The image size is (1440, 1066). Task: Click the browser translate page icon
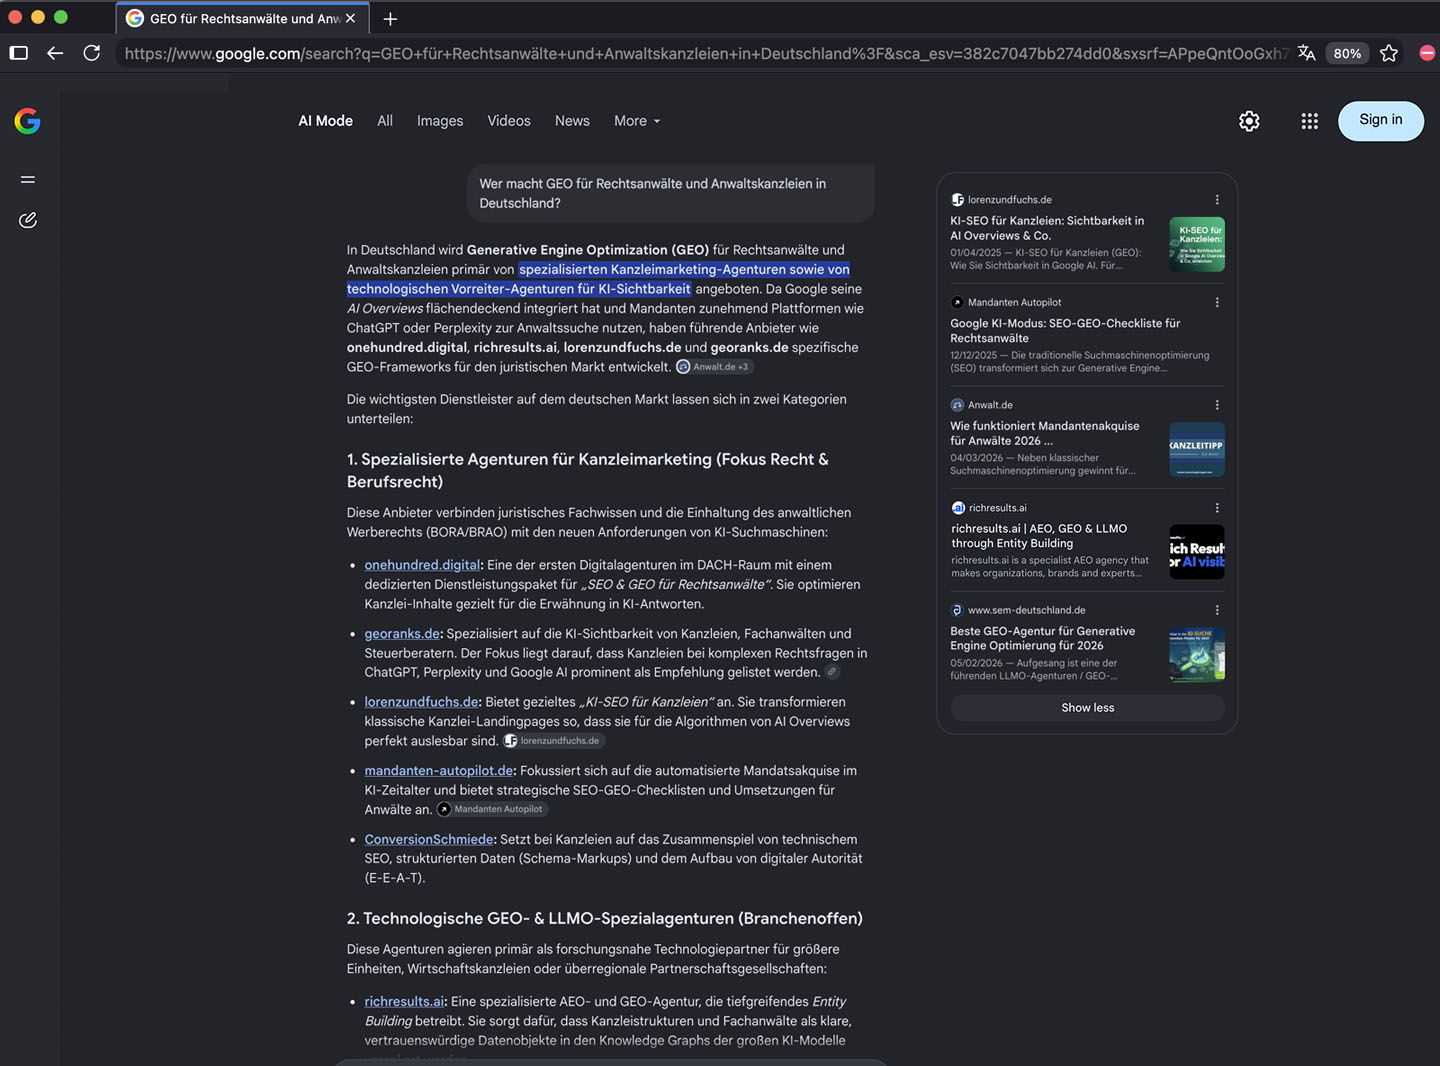[1306, 53]
